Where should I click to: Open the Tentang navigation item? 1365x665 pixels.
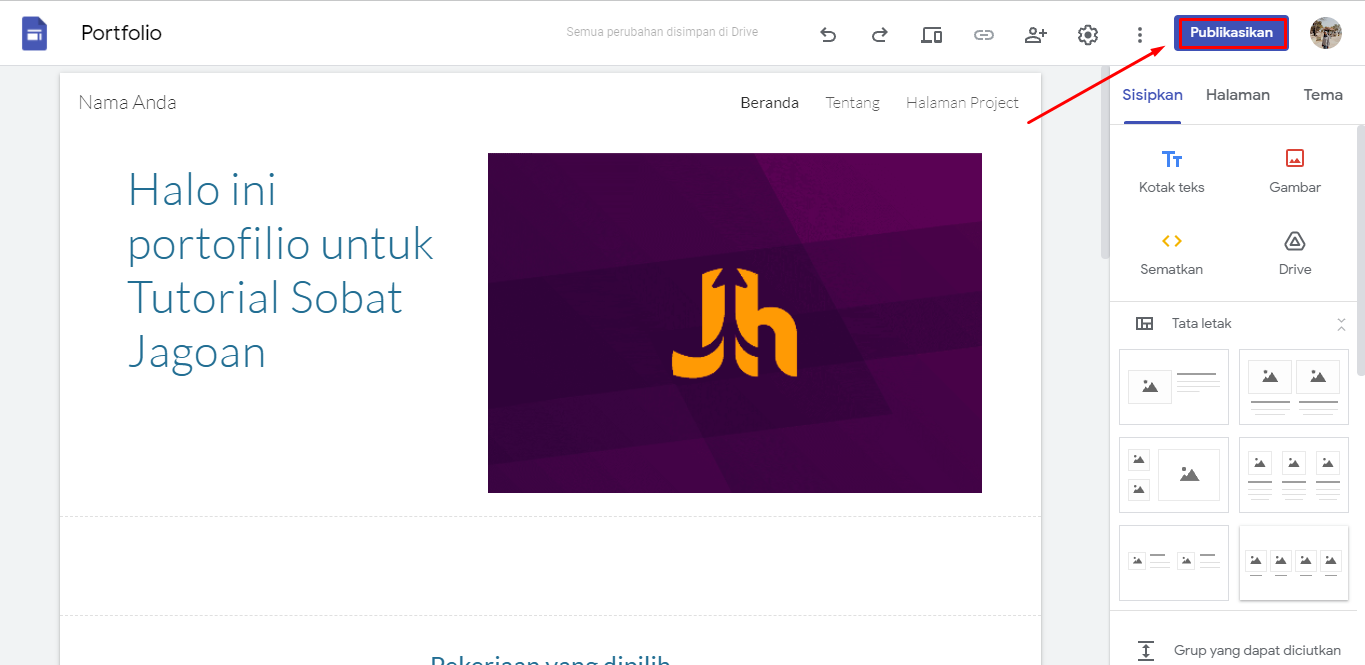[853, 102]
